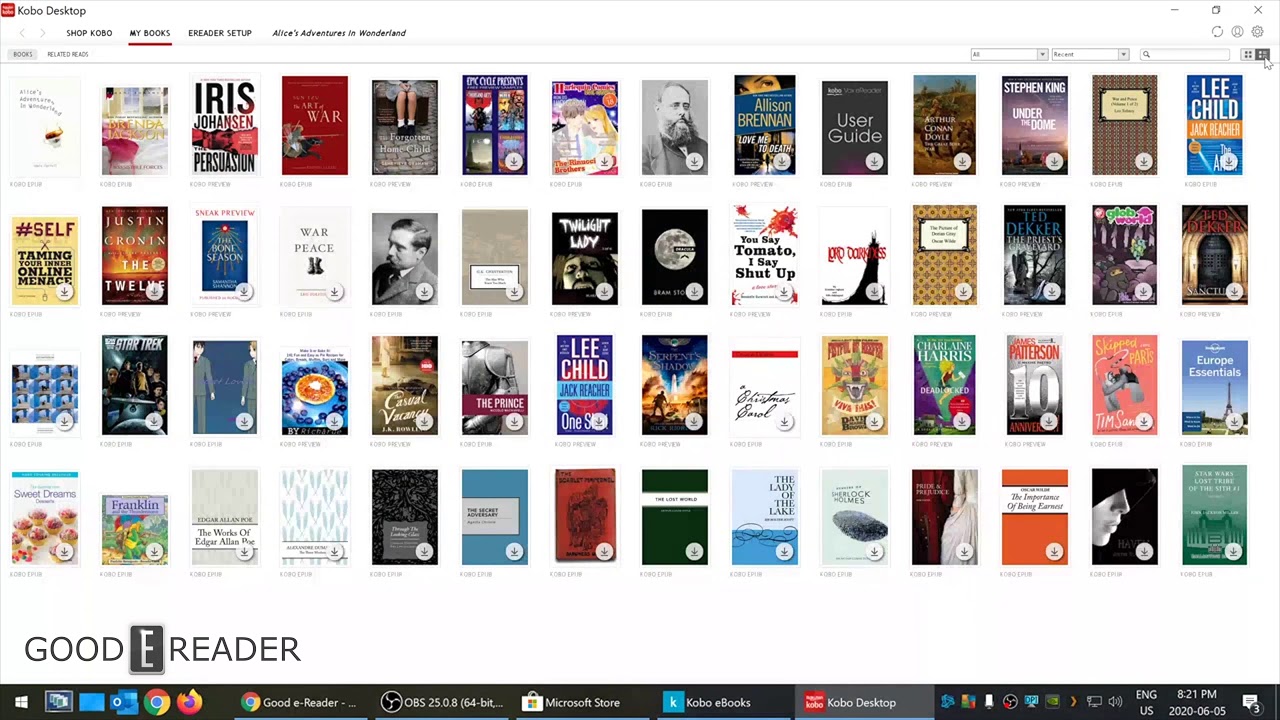This screenshot has height=720, width=1280.
Task: Download A Christmas Carol
Action: (x=784, y=421)
